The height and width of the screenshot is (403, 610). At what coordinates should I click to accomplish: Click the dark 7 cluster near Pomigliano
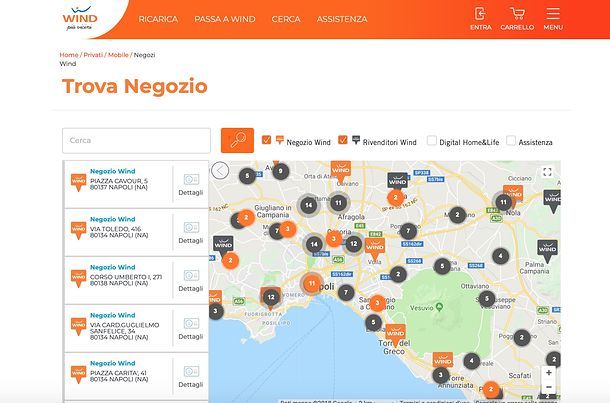click(x=408, y=231)
